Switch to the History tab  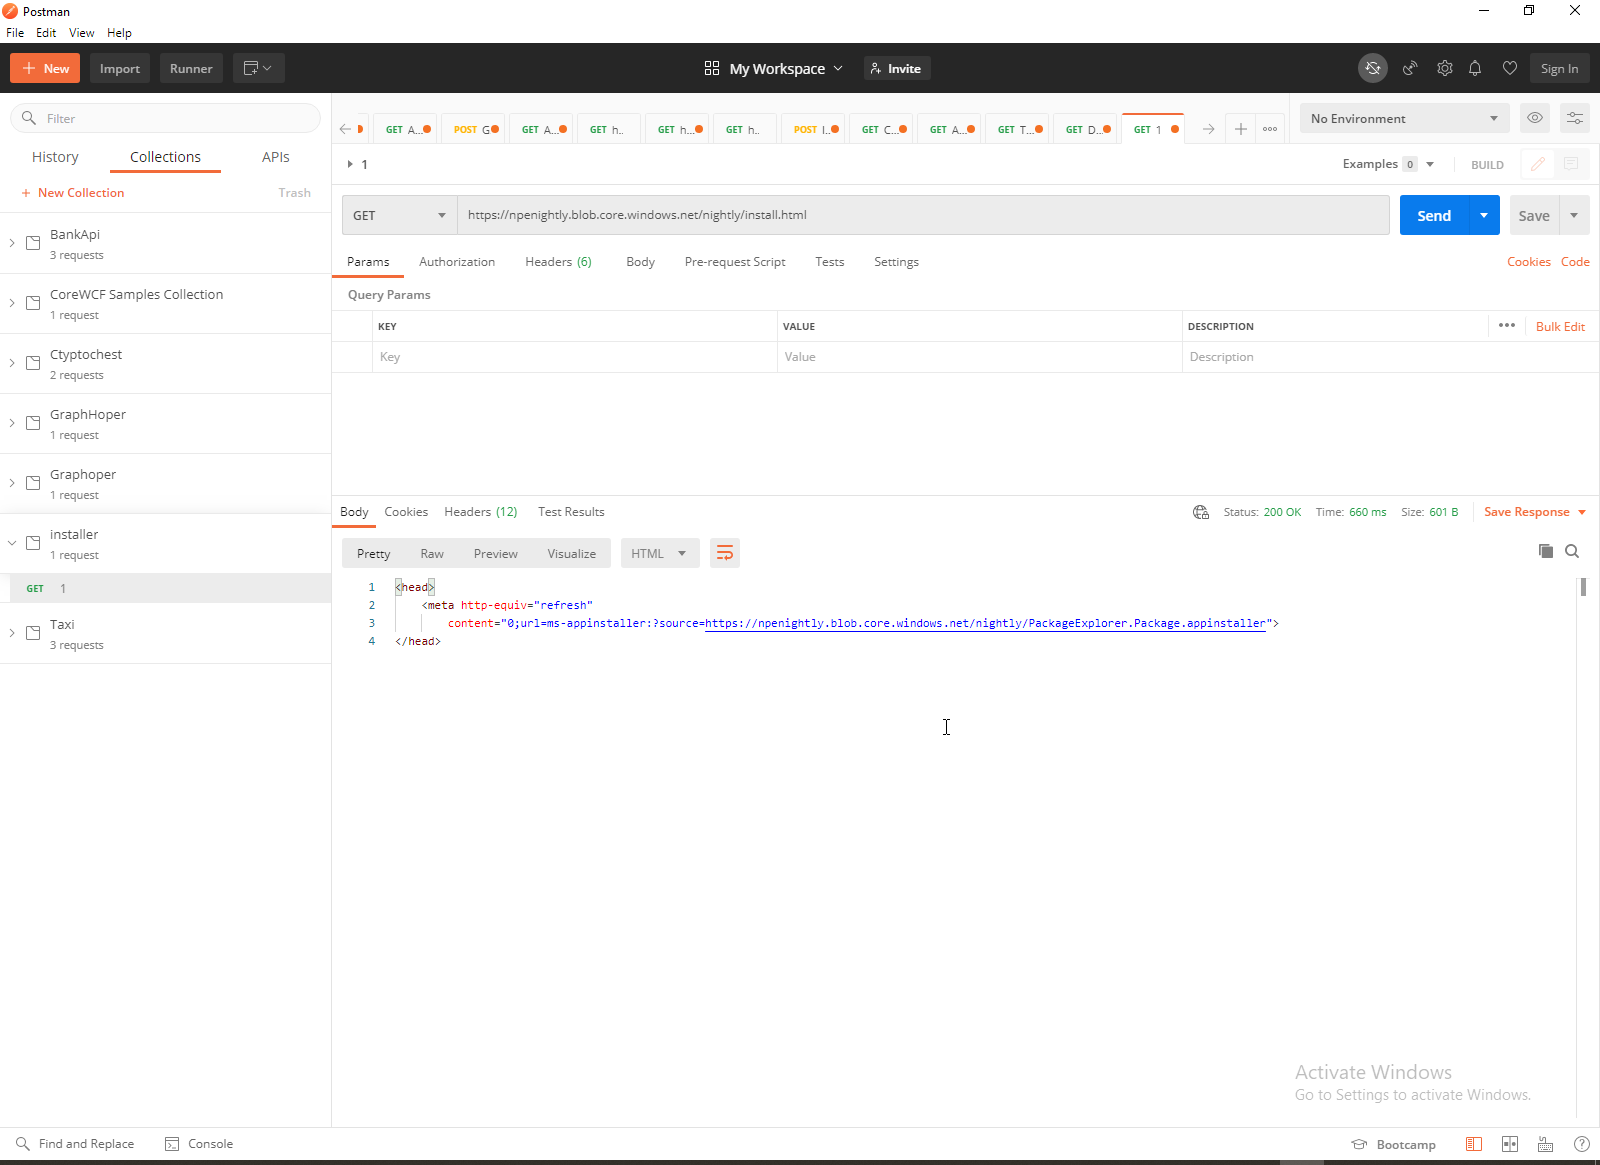(55, 157)
